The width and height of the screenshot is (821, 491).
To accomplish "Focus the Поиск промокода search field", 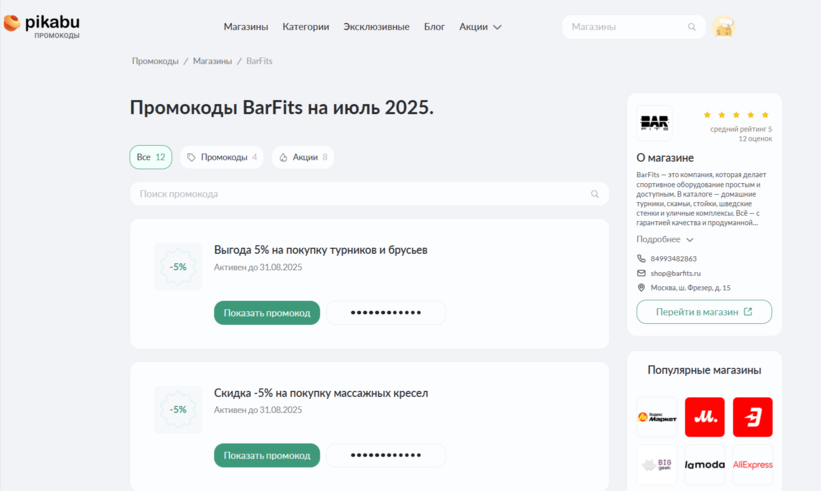I will 360,194.
